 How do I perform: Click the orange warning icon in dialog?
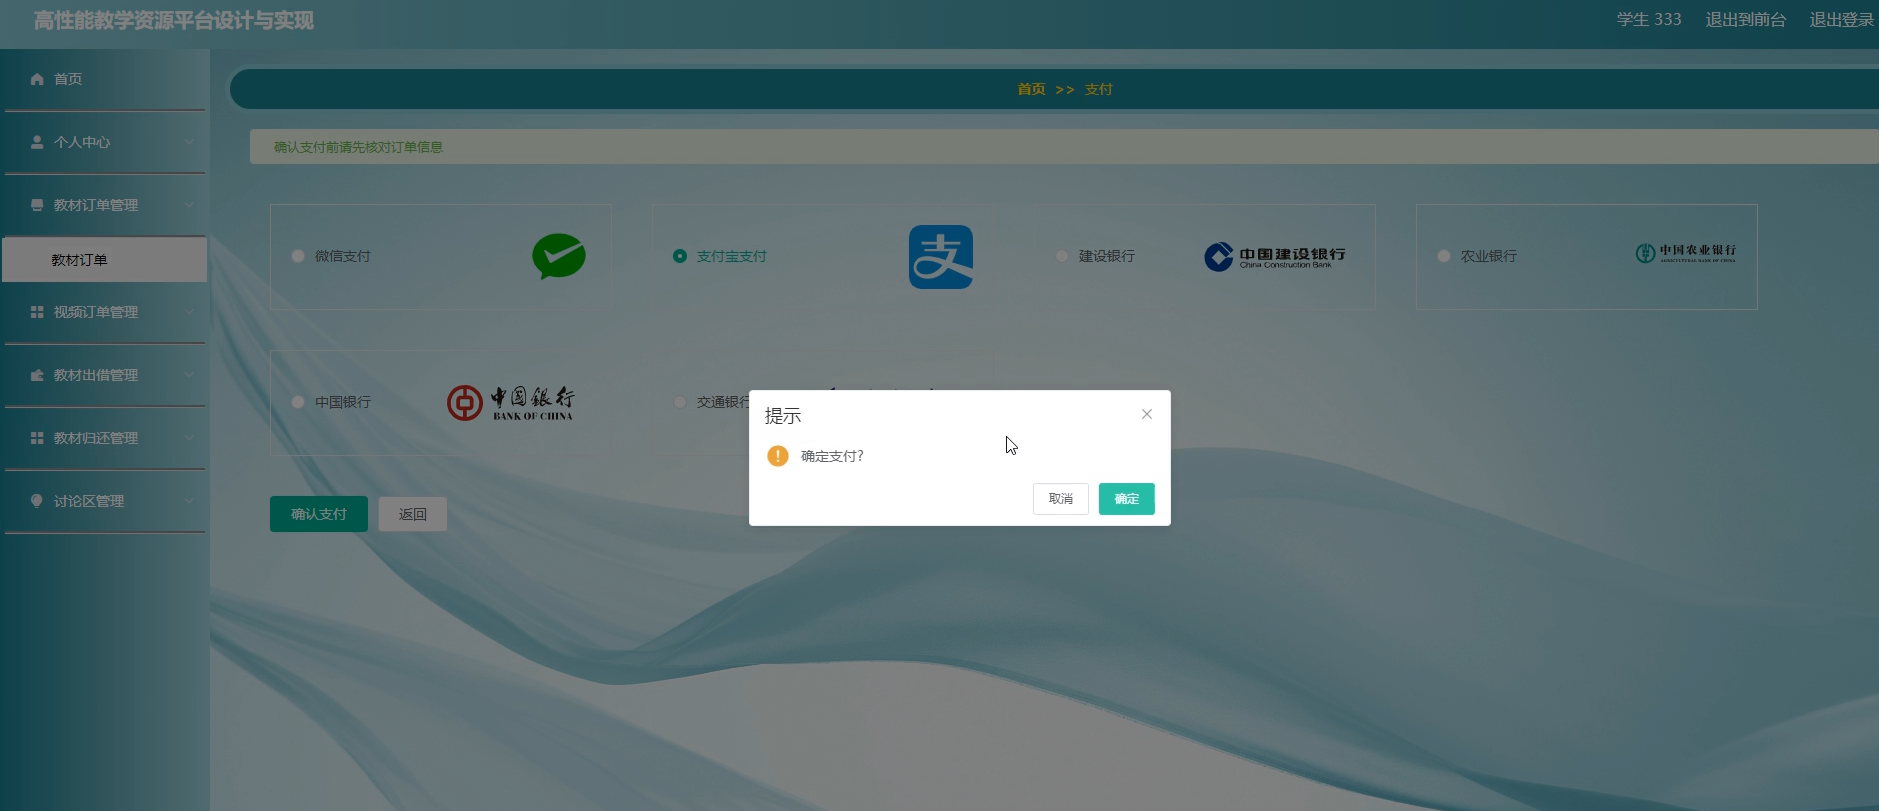click(x=778, y=456)
